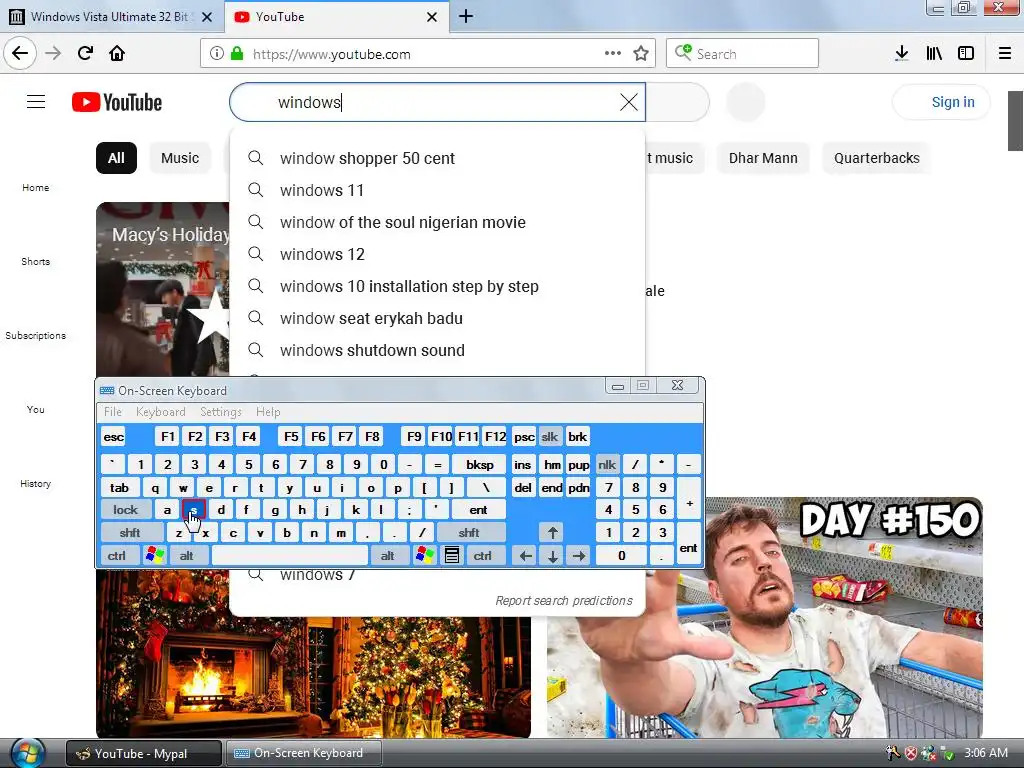This screenshot has width=1024, height=768.
Task: Click the Reload page icon
Action: point(85,54)
